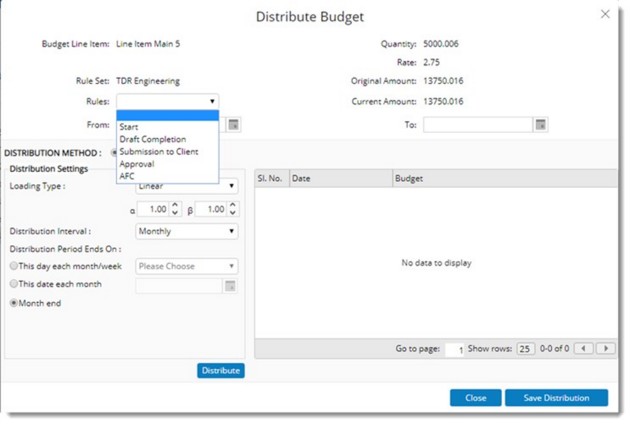This screenshot has width=630, height=424.
Task: Pick the Approval rule from the list
Action: point(136,163)
